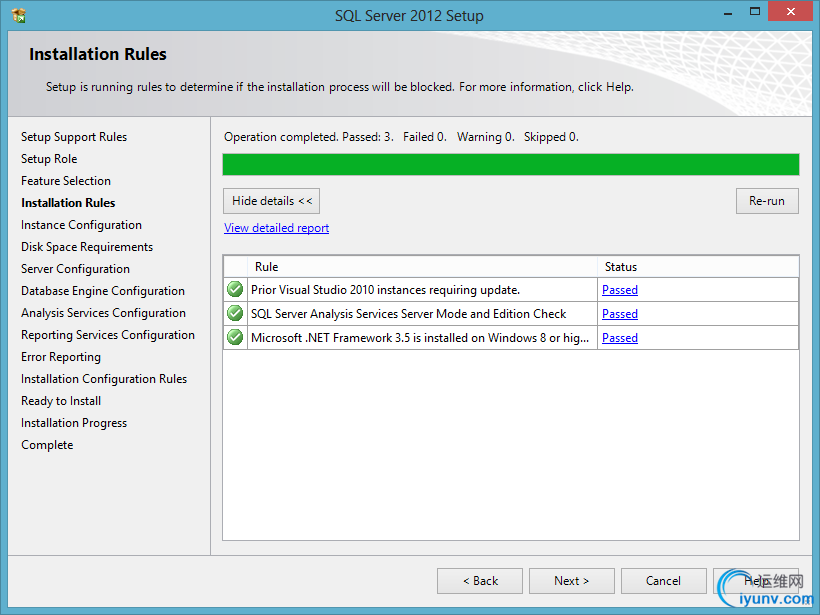
Task: Open Passed status for .NET Framework 3.5 rule
Action: (620, 338)
